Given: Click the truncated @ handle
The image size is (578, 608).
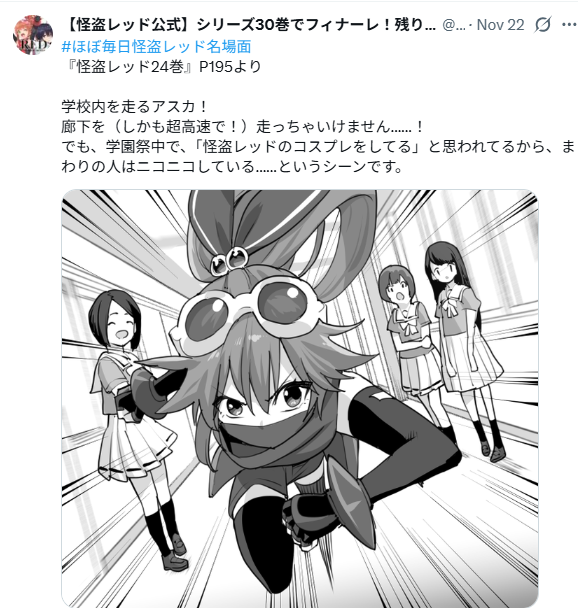Looking at the screenshot, I should (x=454, y=25).
